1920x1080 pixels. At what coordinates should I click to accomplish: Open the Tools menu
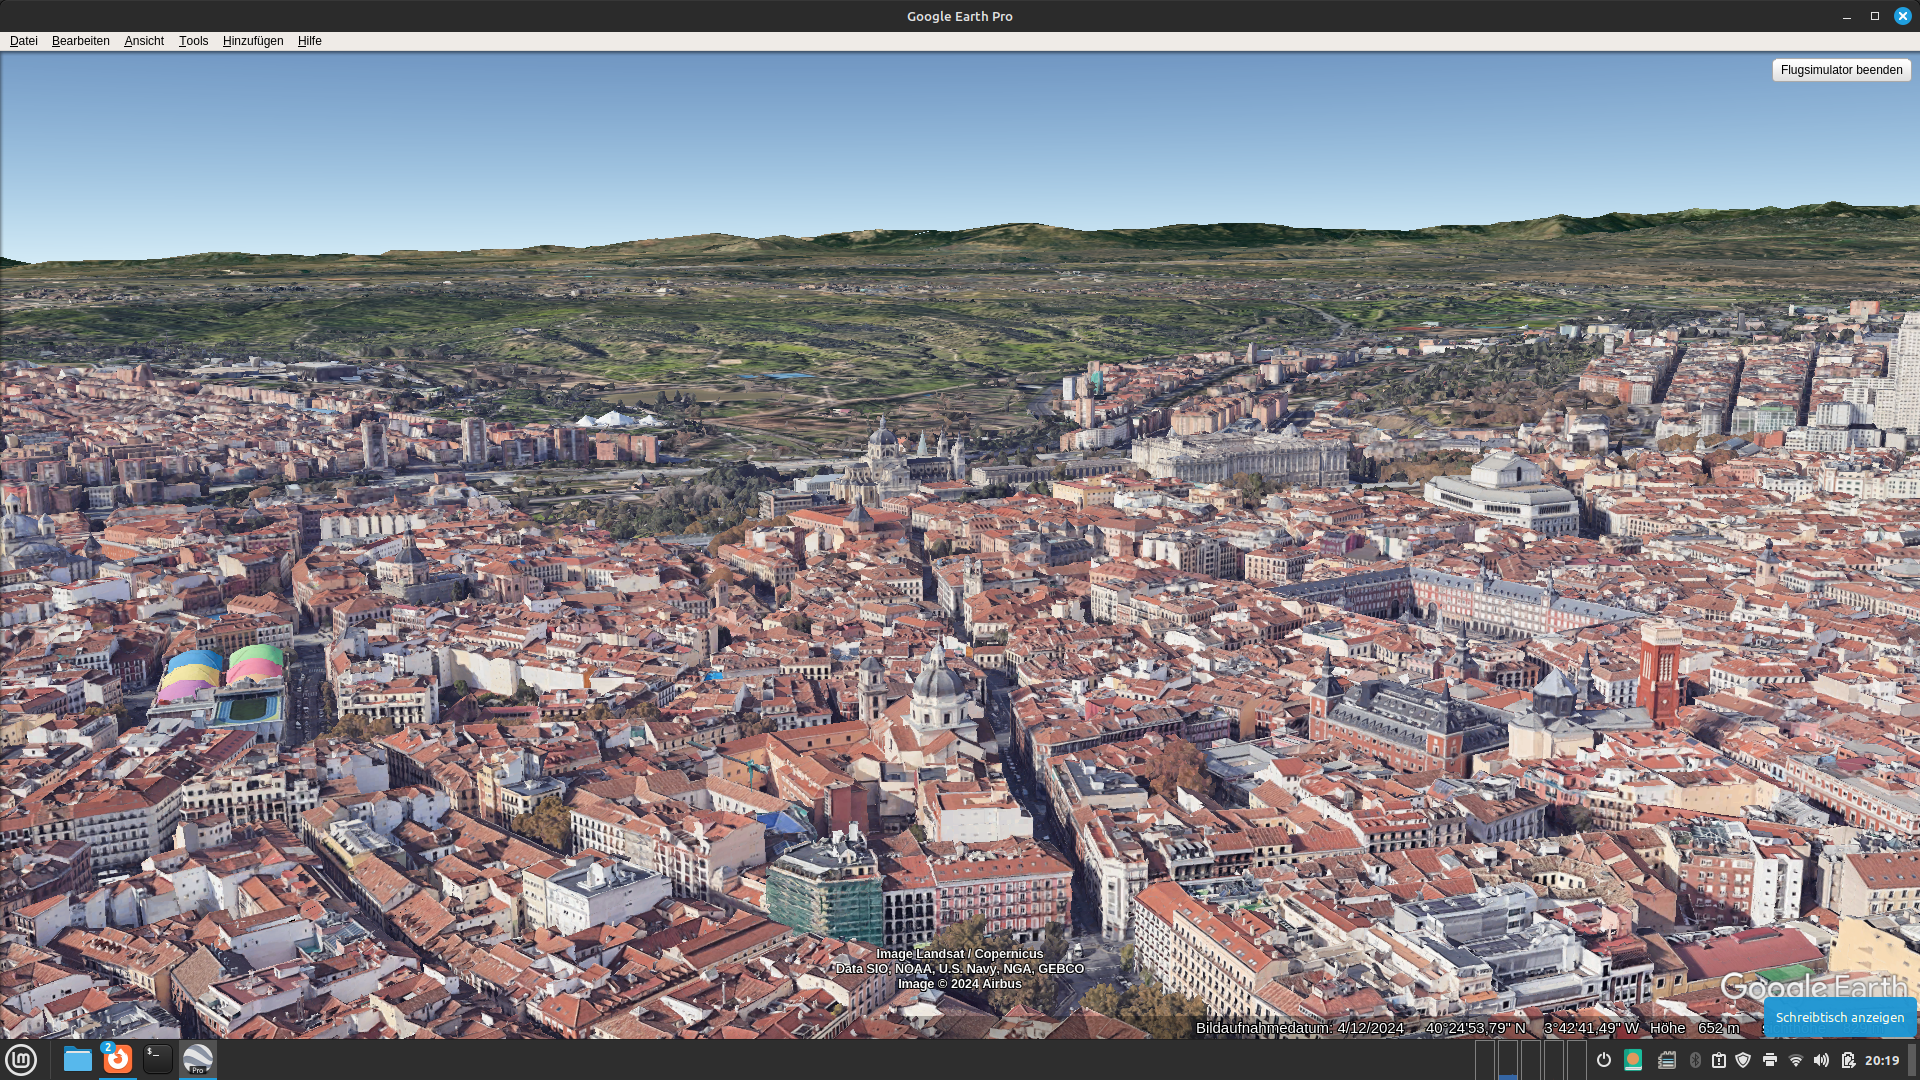[x=193, y=41]
